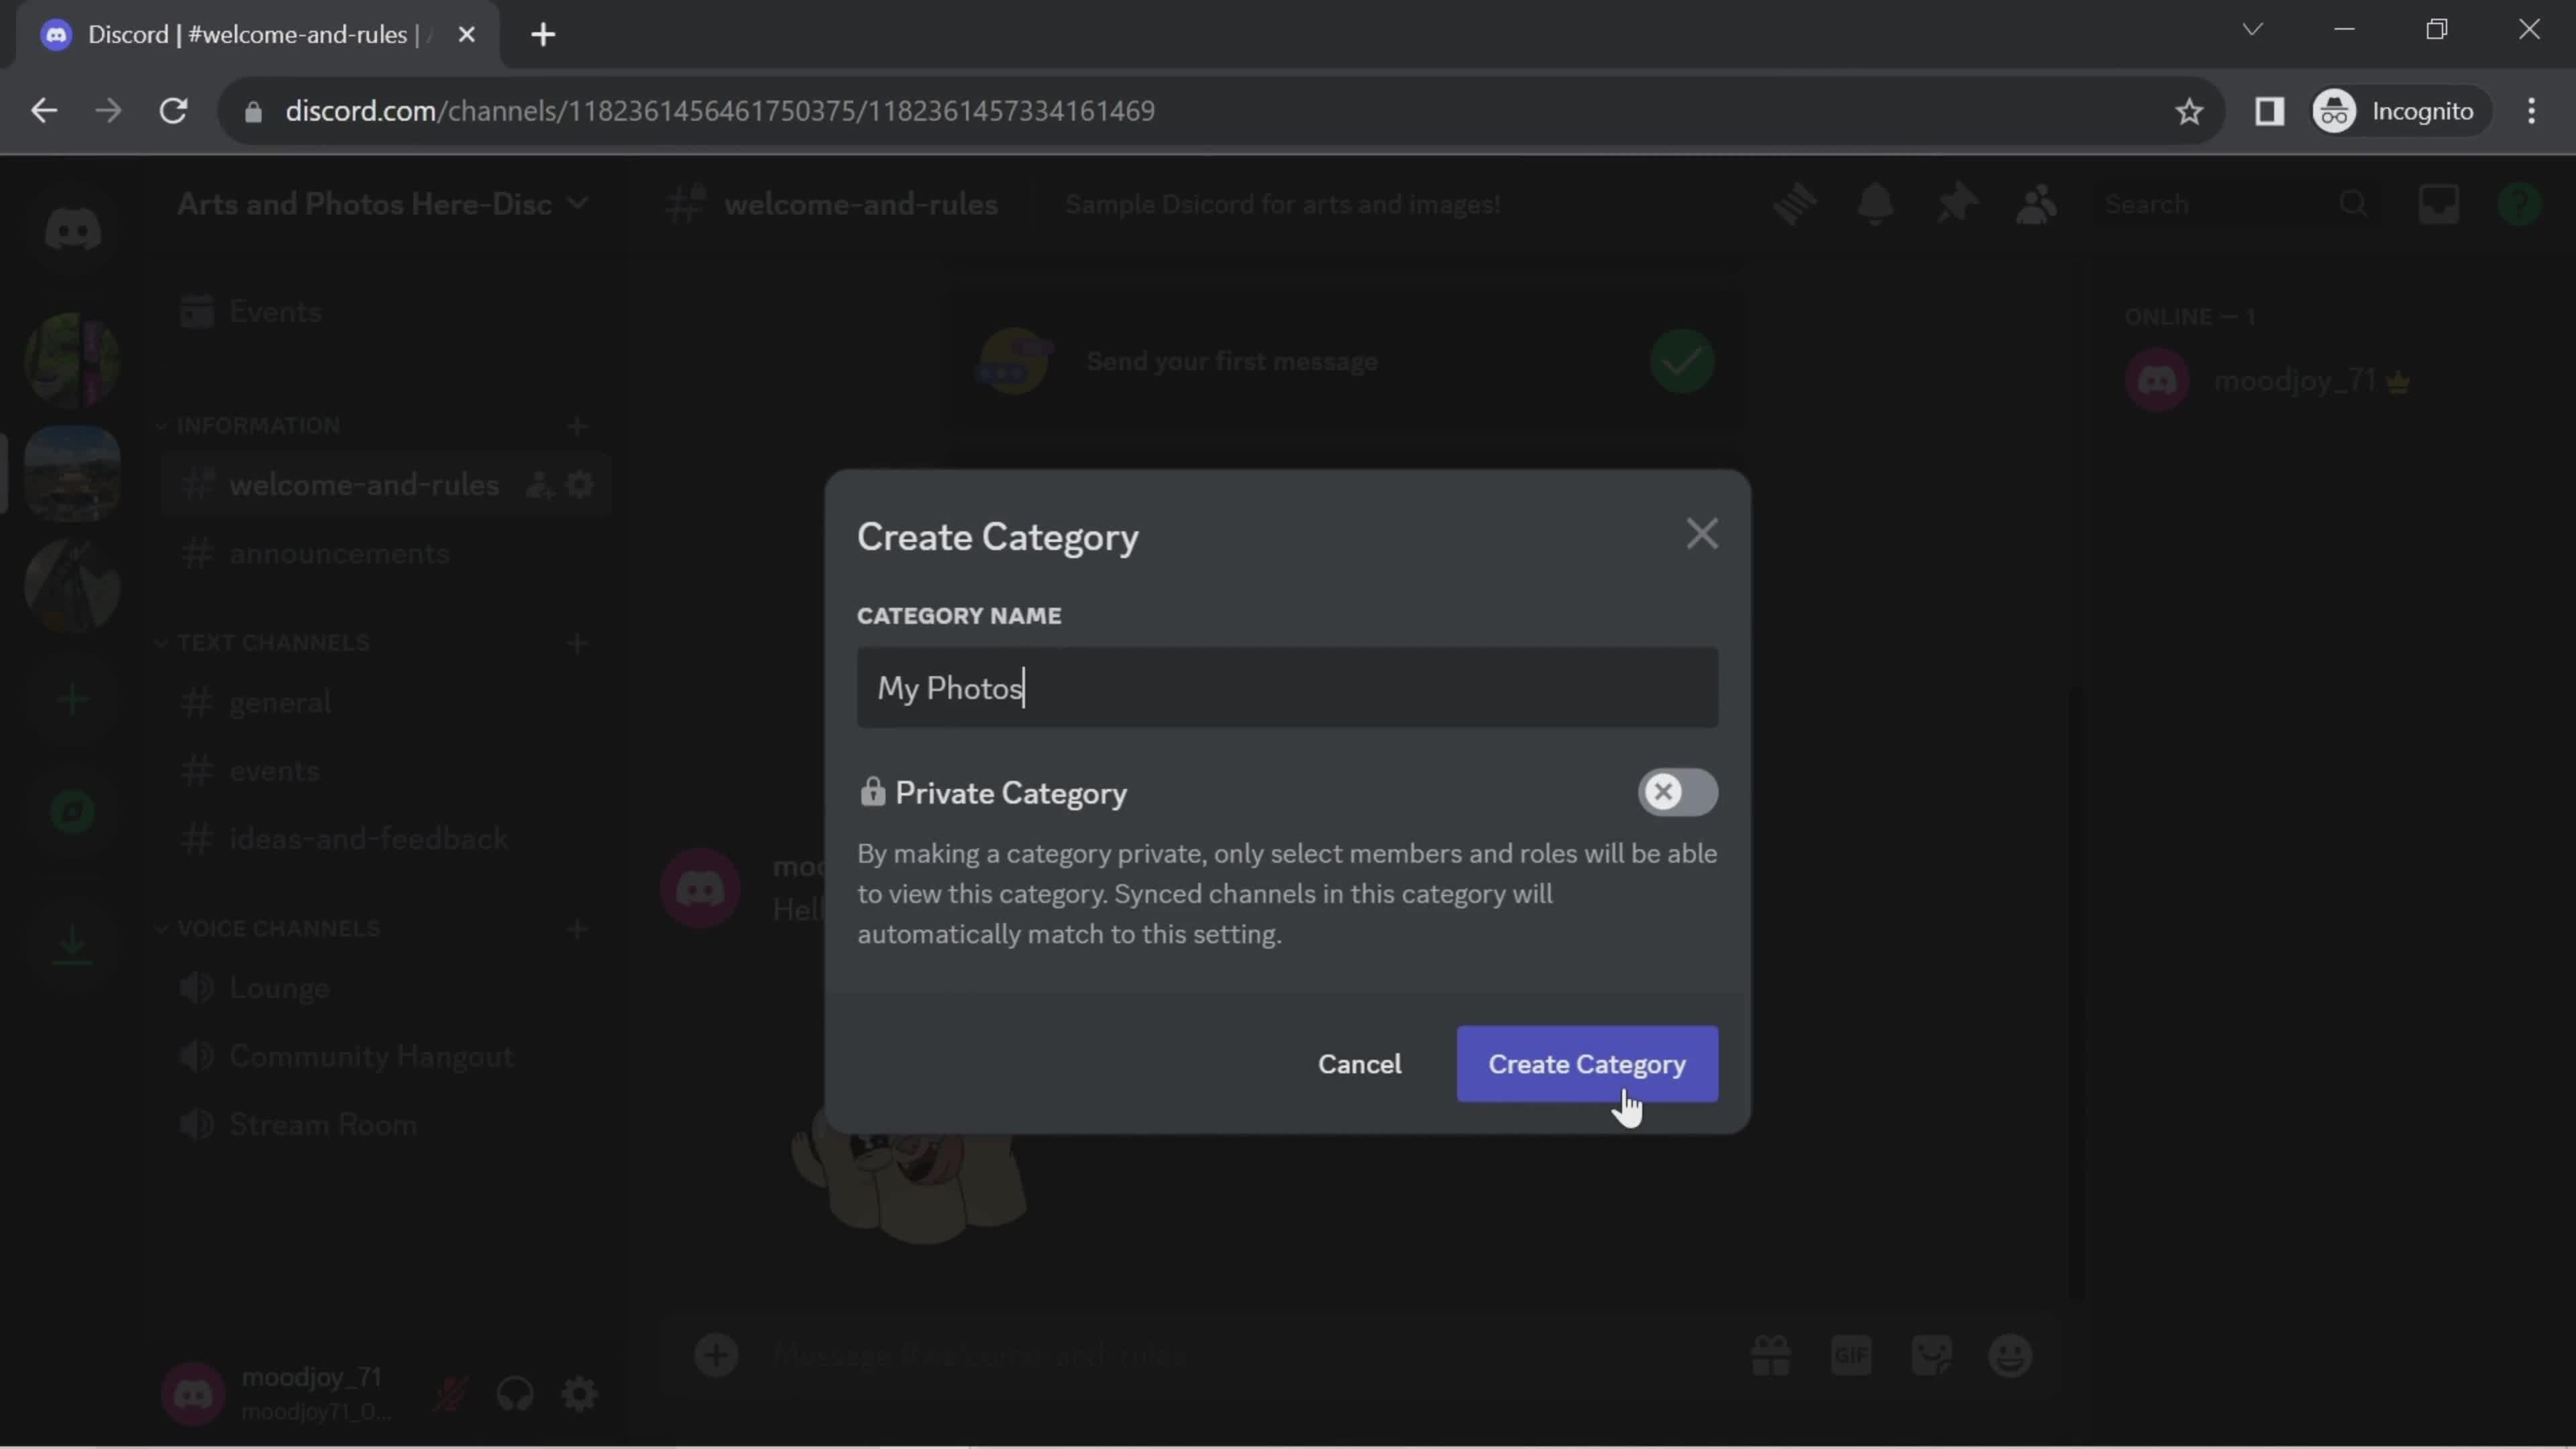Cancel the Create Category dialog
2576x1449 pixels.
pos(1359,1064)
